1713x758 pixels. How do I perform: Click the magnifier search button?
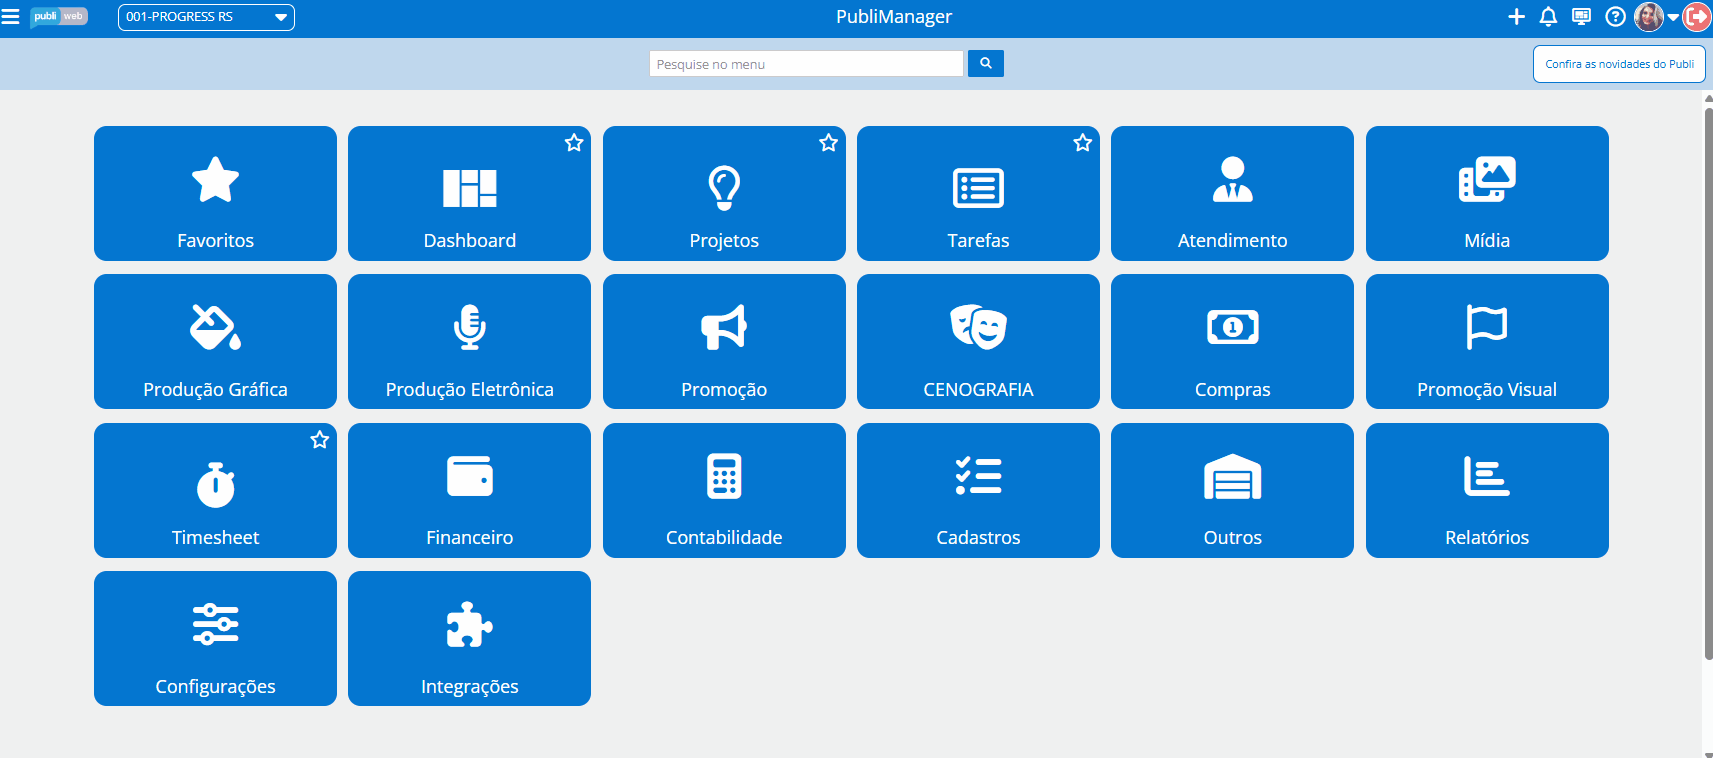(985, 64)
